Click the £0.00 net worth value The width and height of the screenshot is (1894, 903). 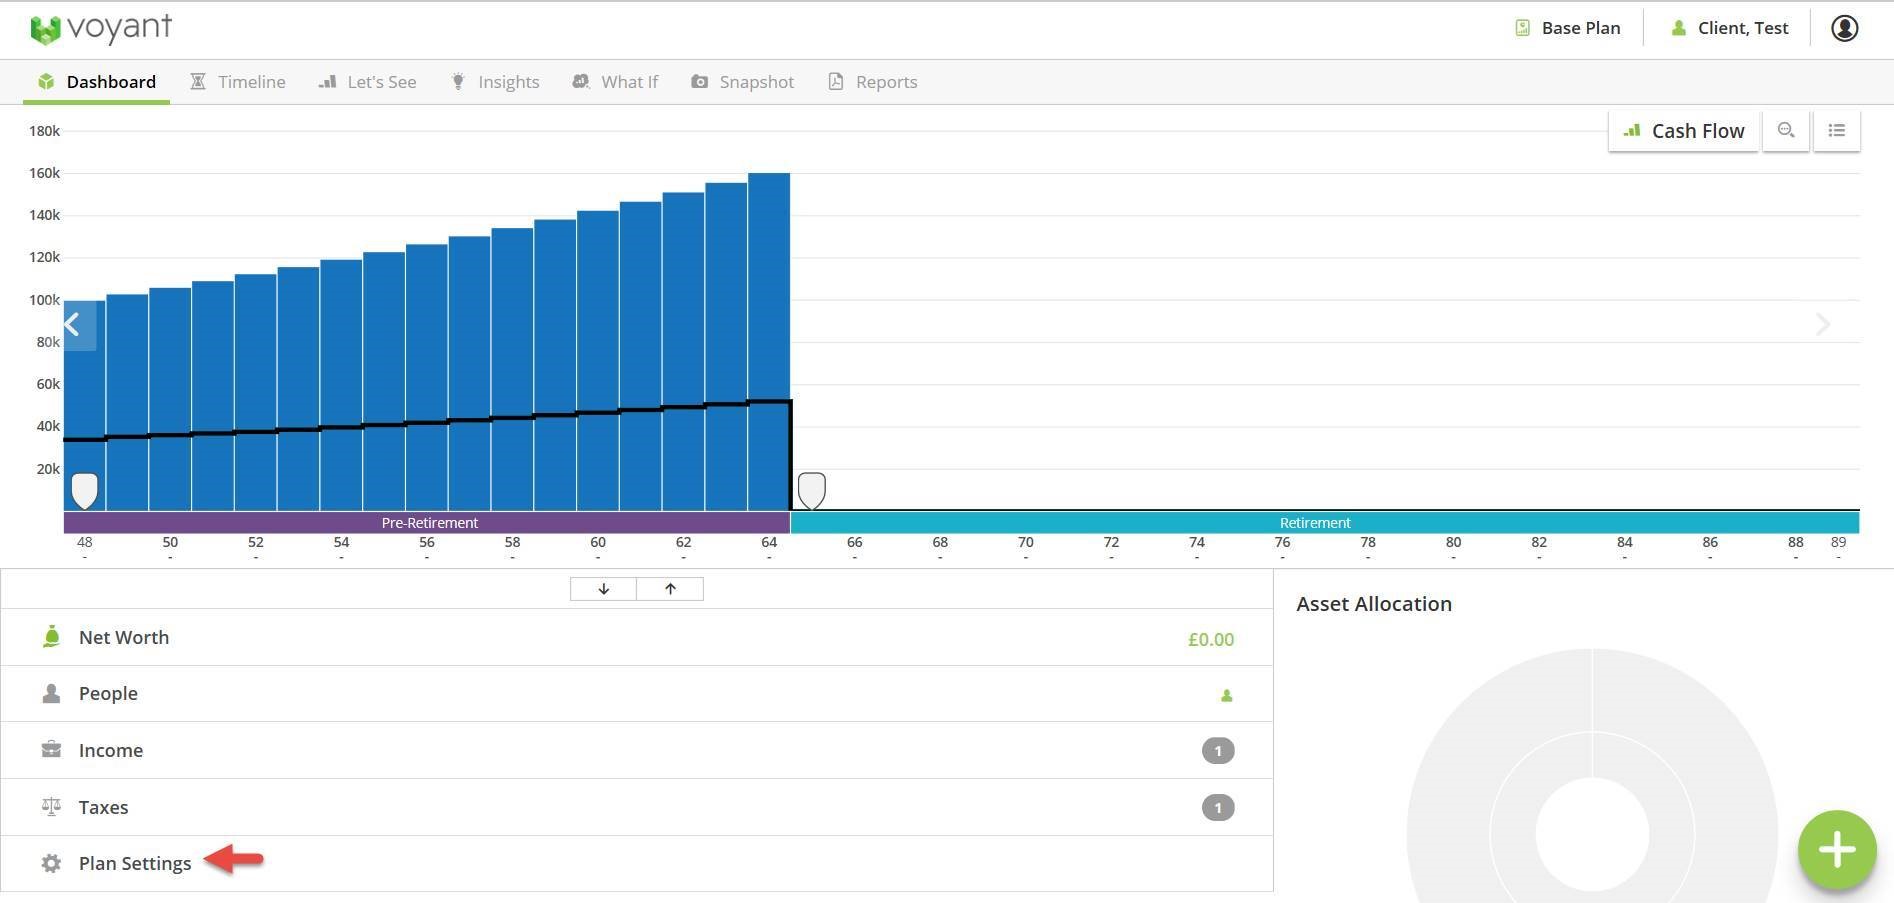click(x=1210, y=639)
